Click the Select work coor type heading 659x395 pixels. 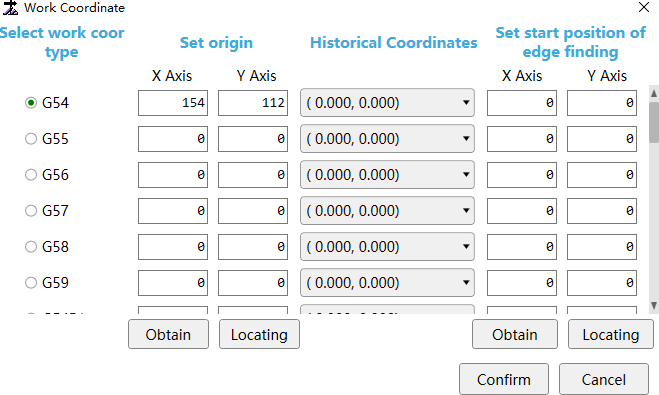pyautogui.click(x=62, y=42)
